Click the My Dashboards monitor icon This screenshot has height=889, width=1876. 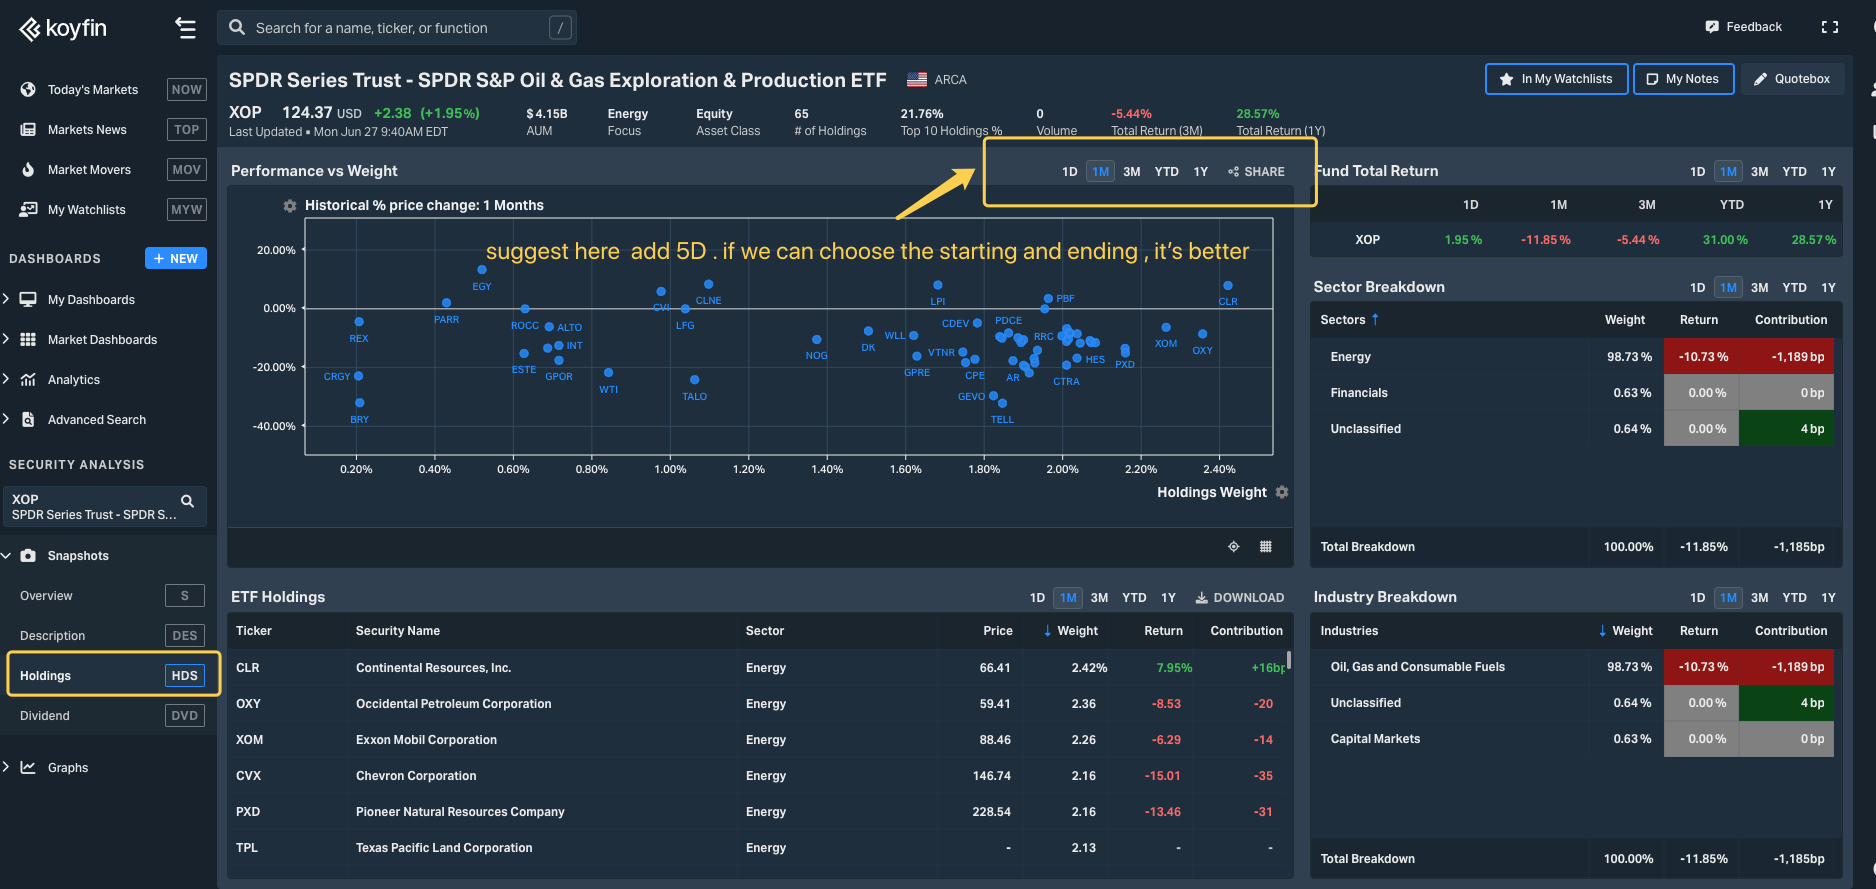point(28,300)
